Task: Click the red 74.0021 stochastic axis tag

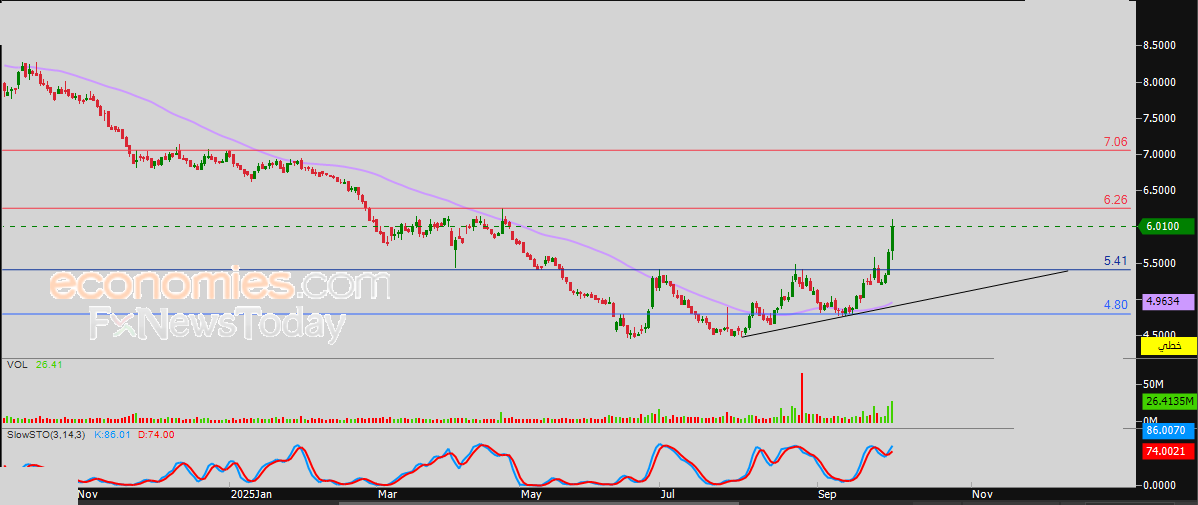Action: coord(1168,452)
